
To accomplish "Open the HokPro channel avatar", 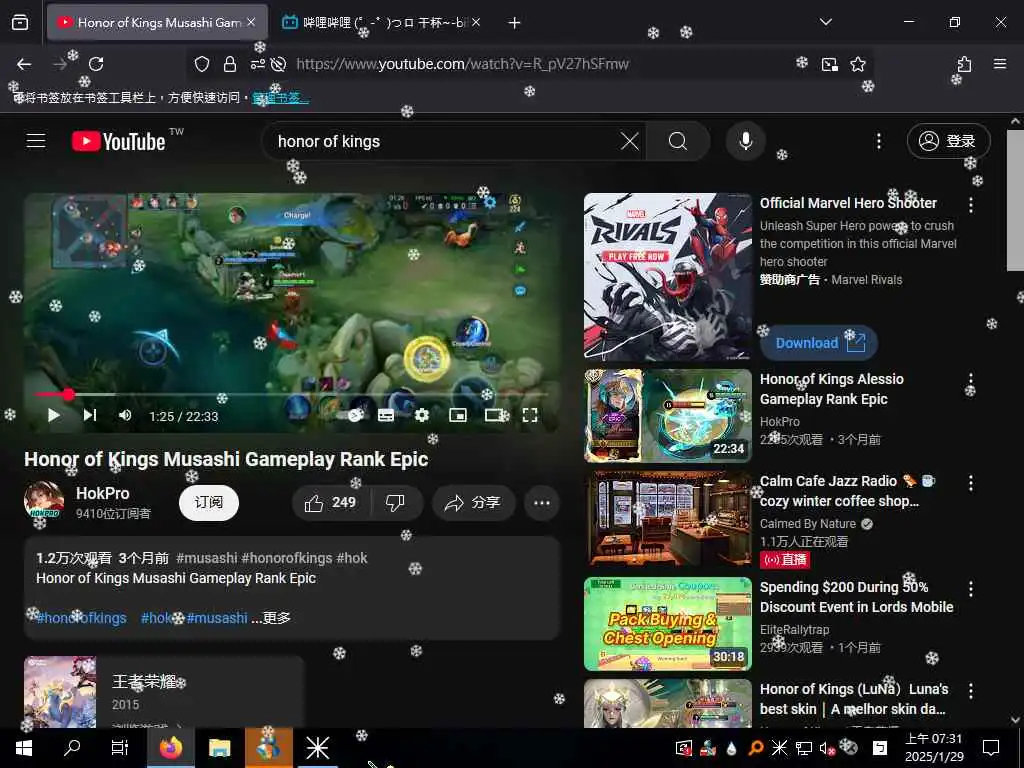I will tap(44, 501).
